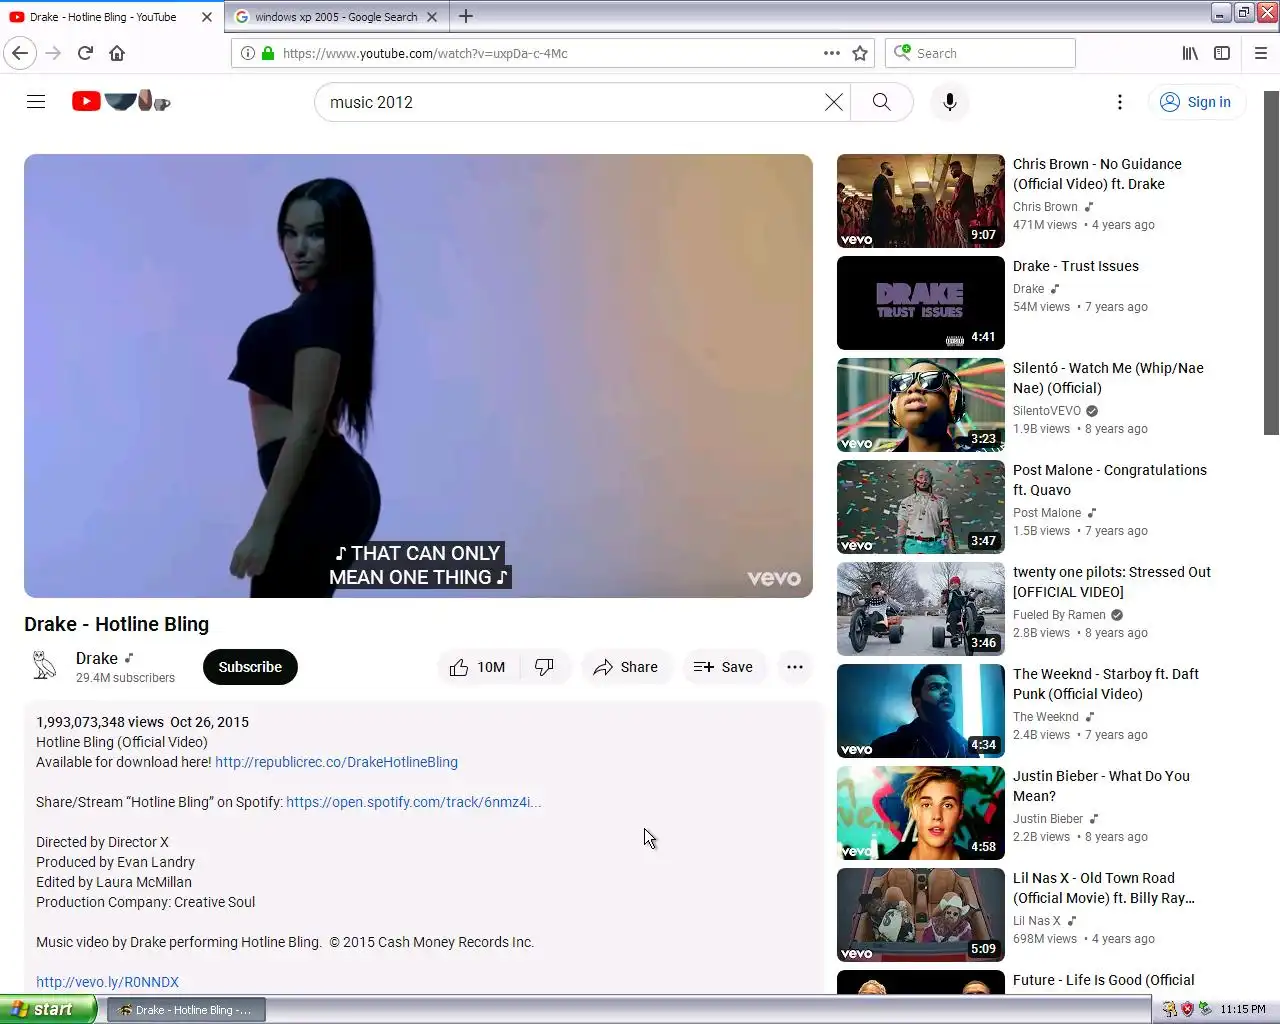Switch to the windows xp 2005 Google Search tab
The height and width of the screenshot is (1024, 1280).
pyautogui.click(x=336, y=17)
